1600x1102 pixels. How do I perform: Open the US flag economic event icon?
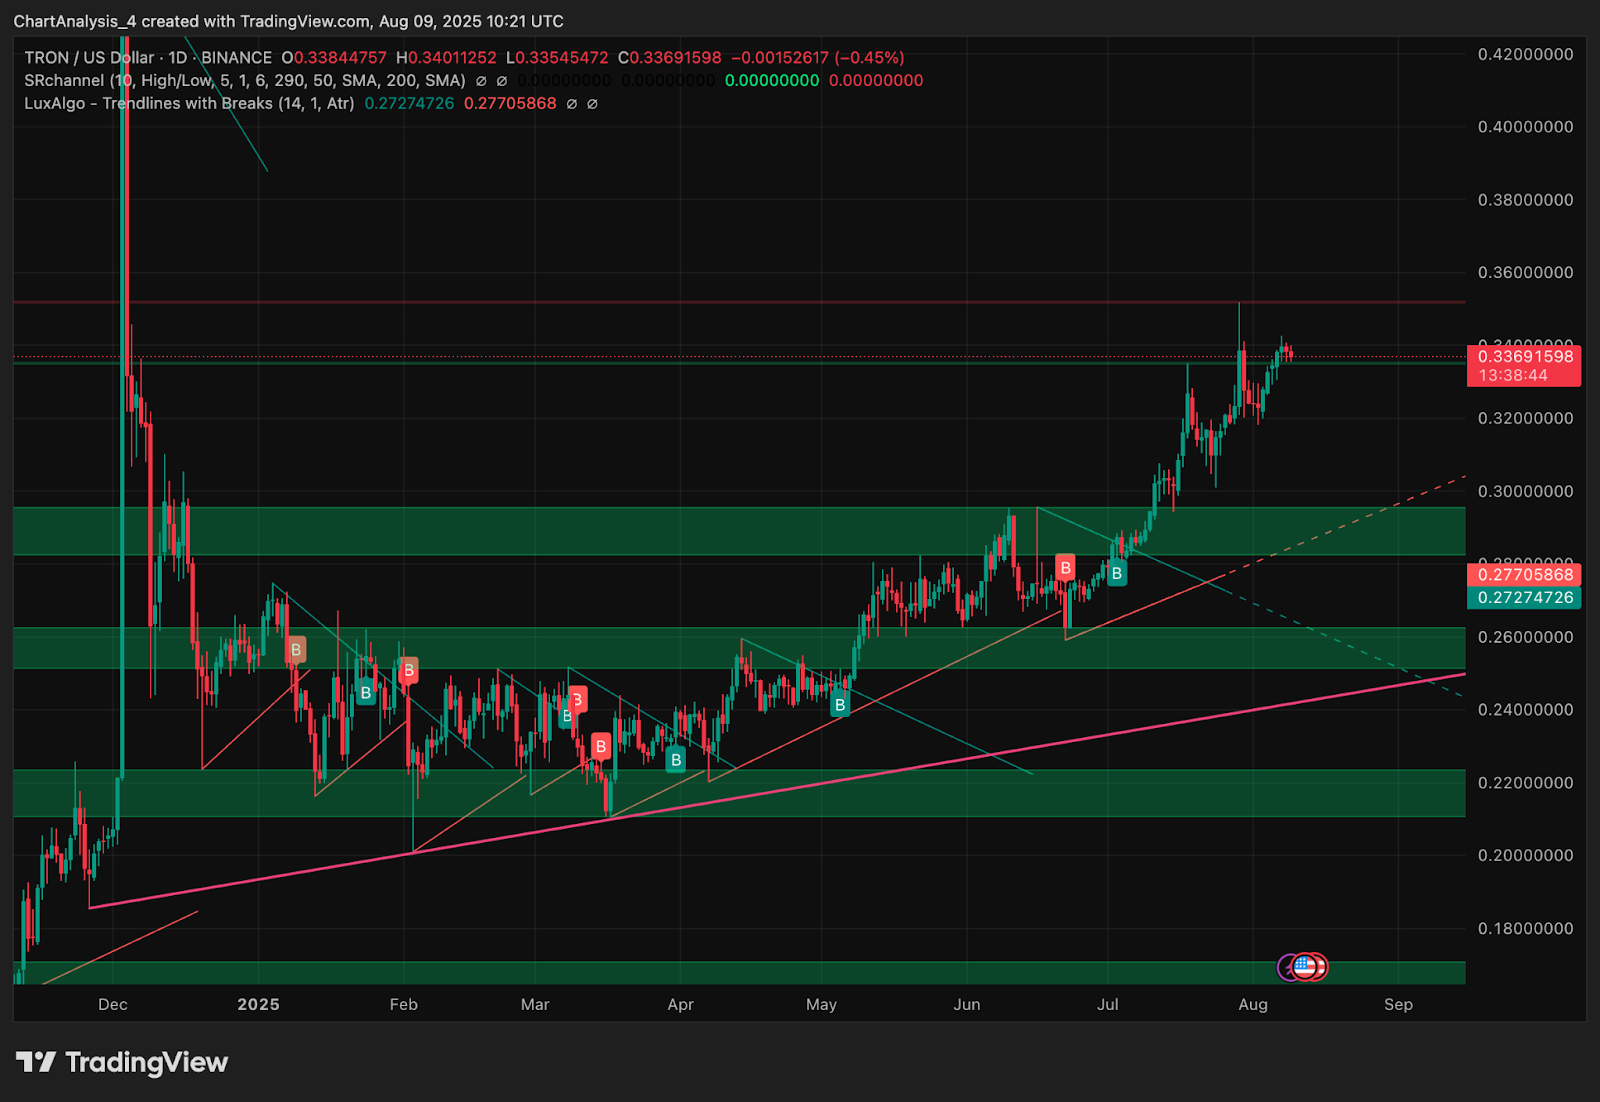[1303, 966]
